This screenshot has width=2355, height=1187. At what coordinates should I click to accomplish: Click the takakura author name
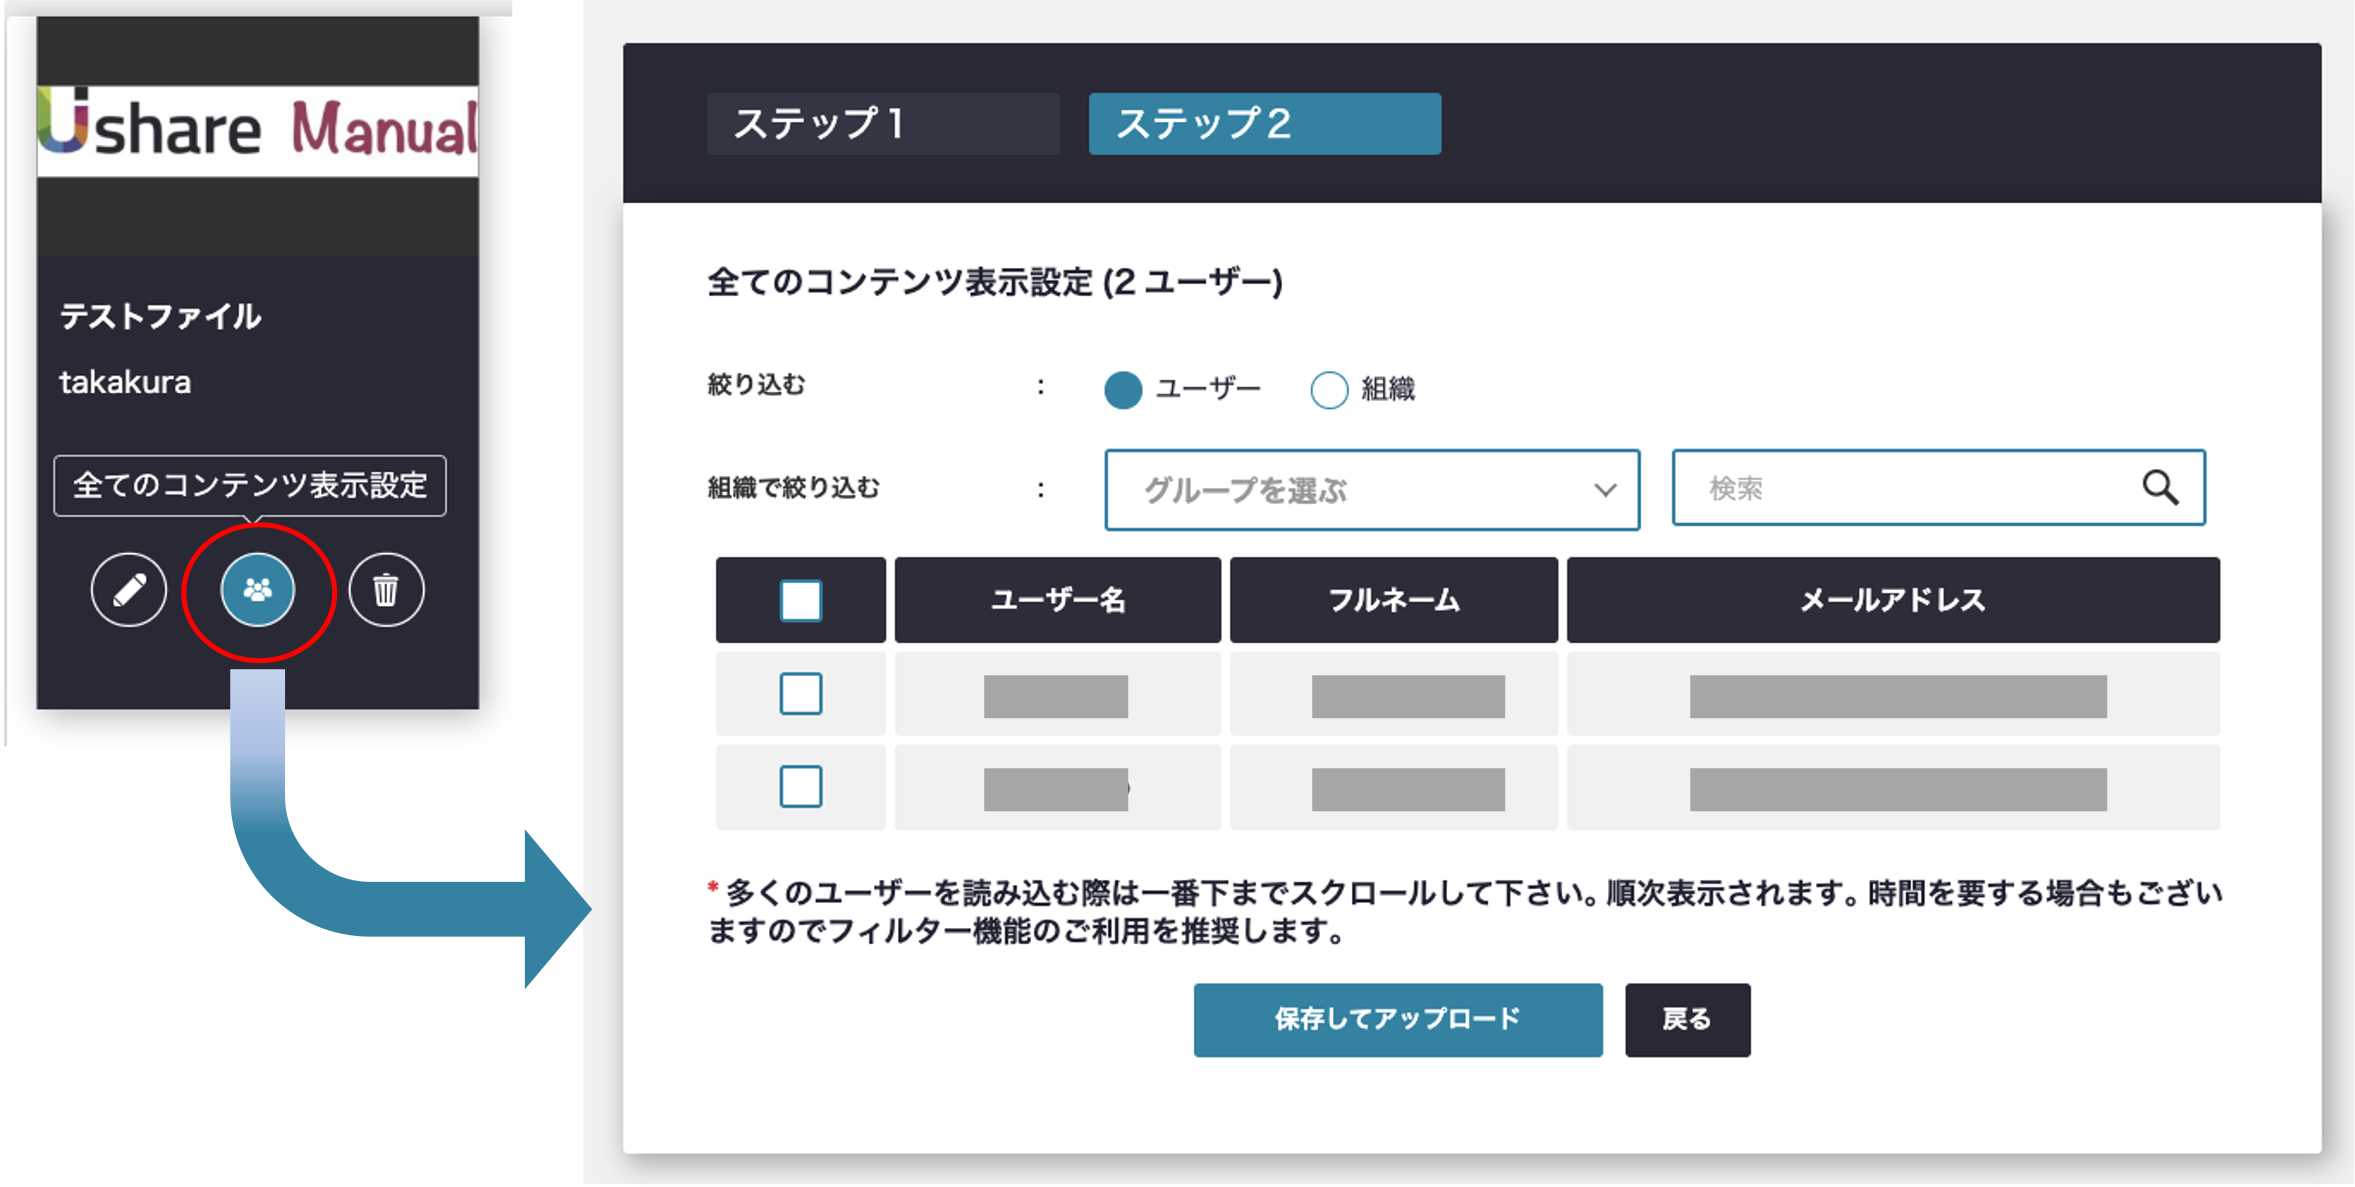point(125,382)
